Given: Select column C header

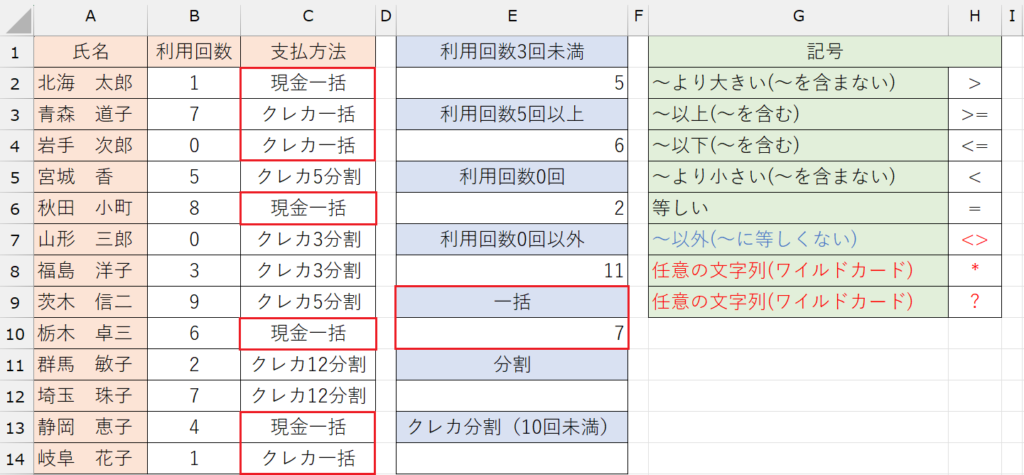Looking at the screenshot, I should click(x=308, y=18).
